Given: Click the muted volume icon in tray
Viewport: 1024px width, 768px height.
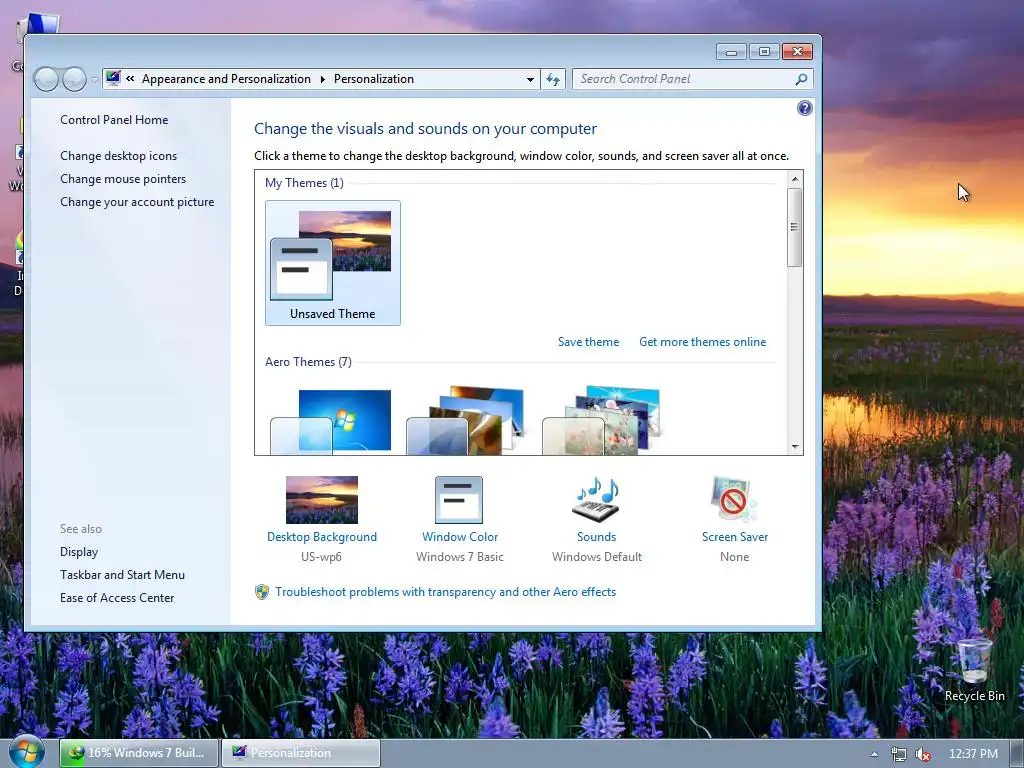Looking at the screenshot, I should point(923,754).
